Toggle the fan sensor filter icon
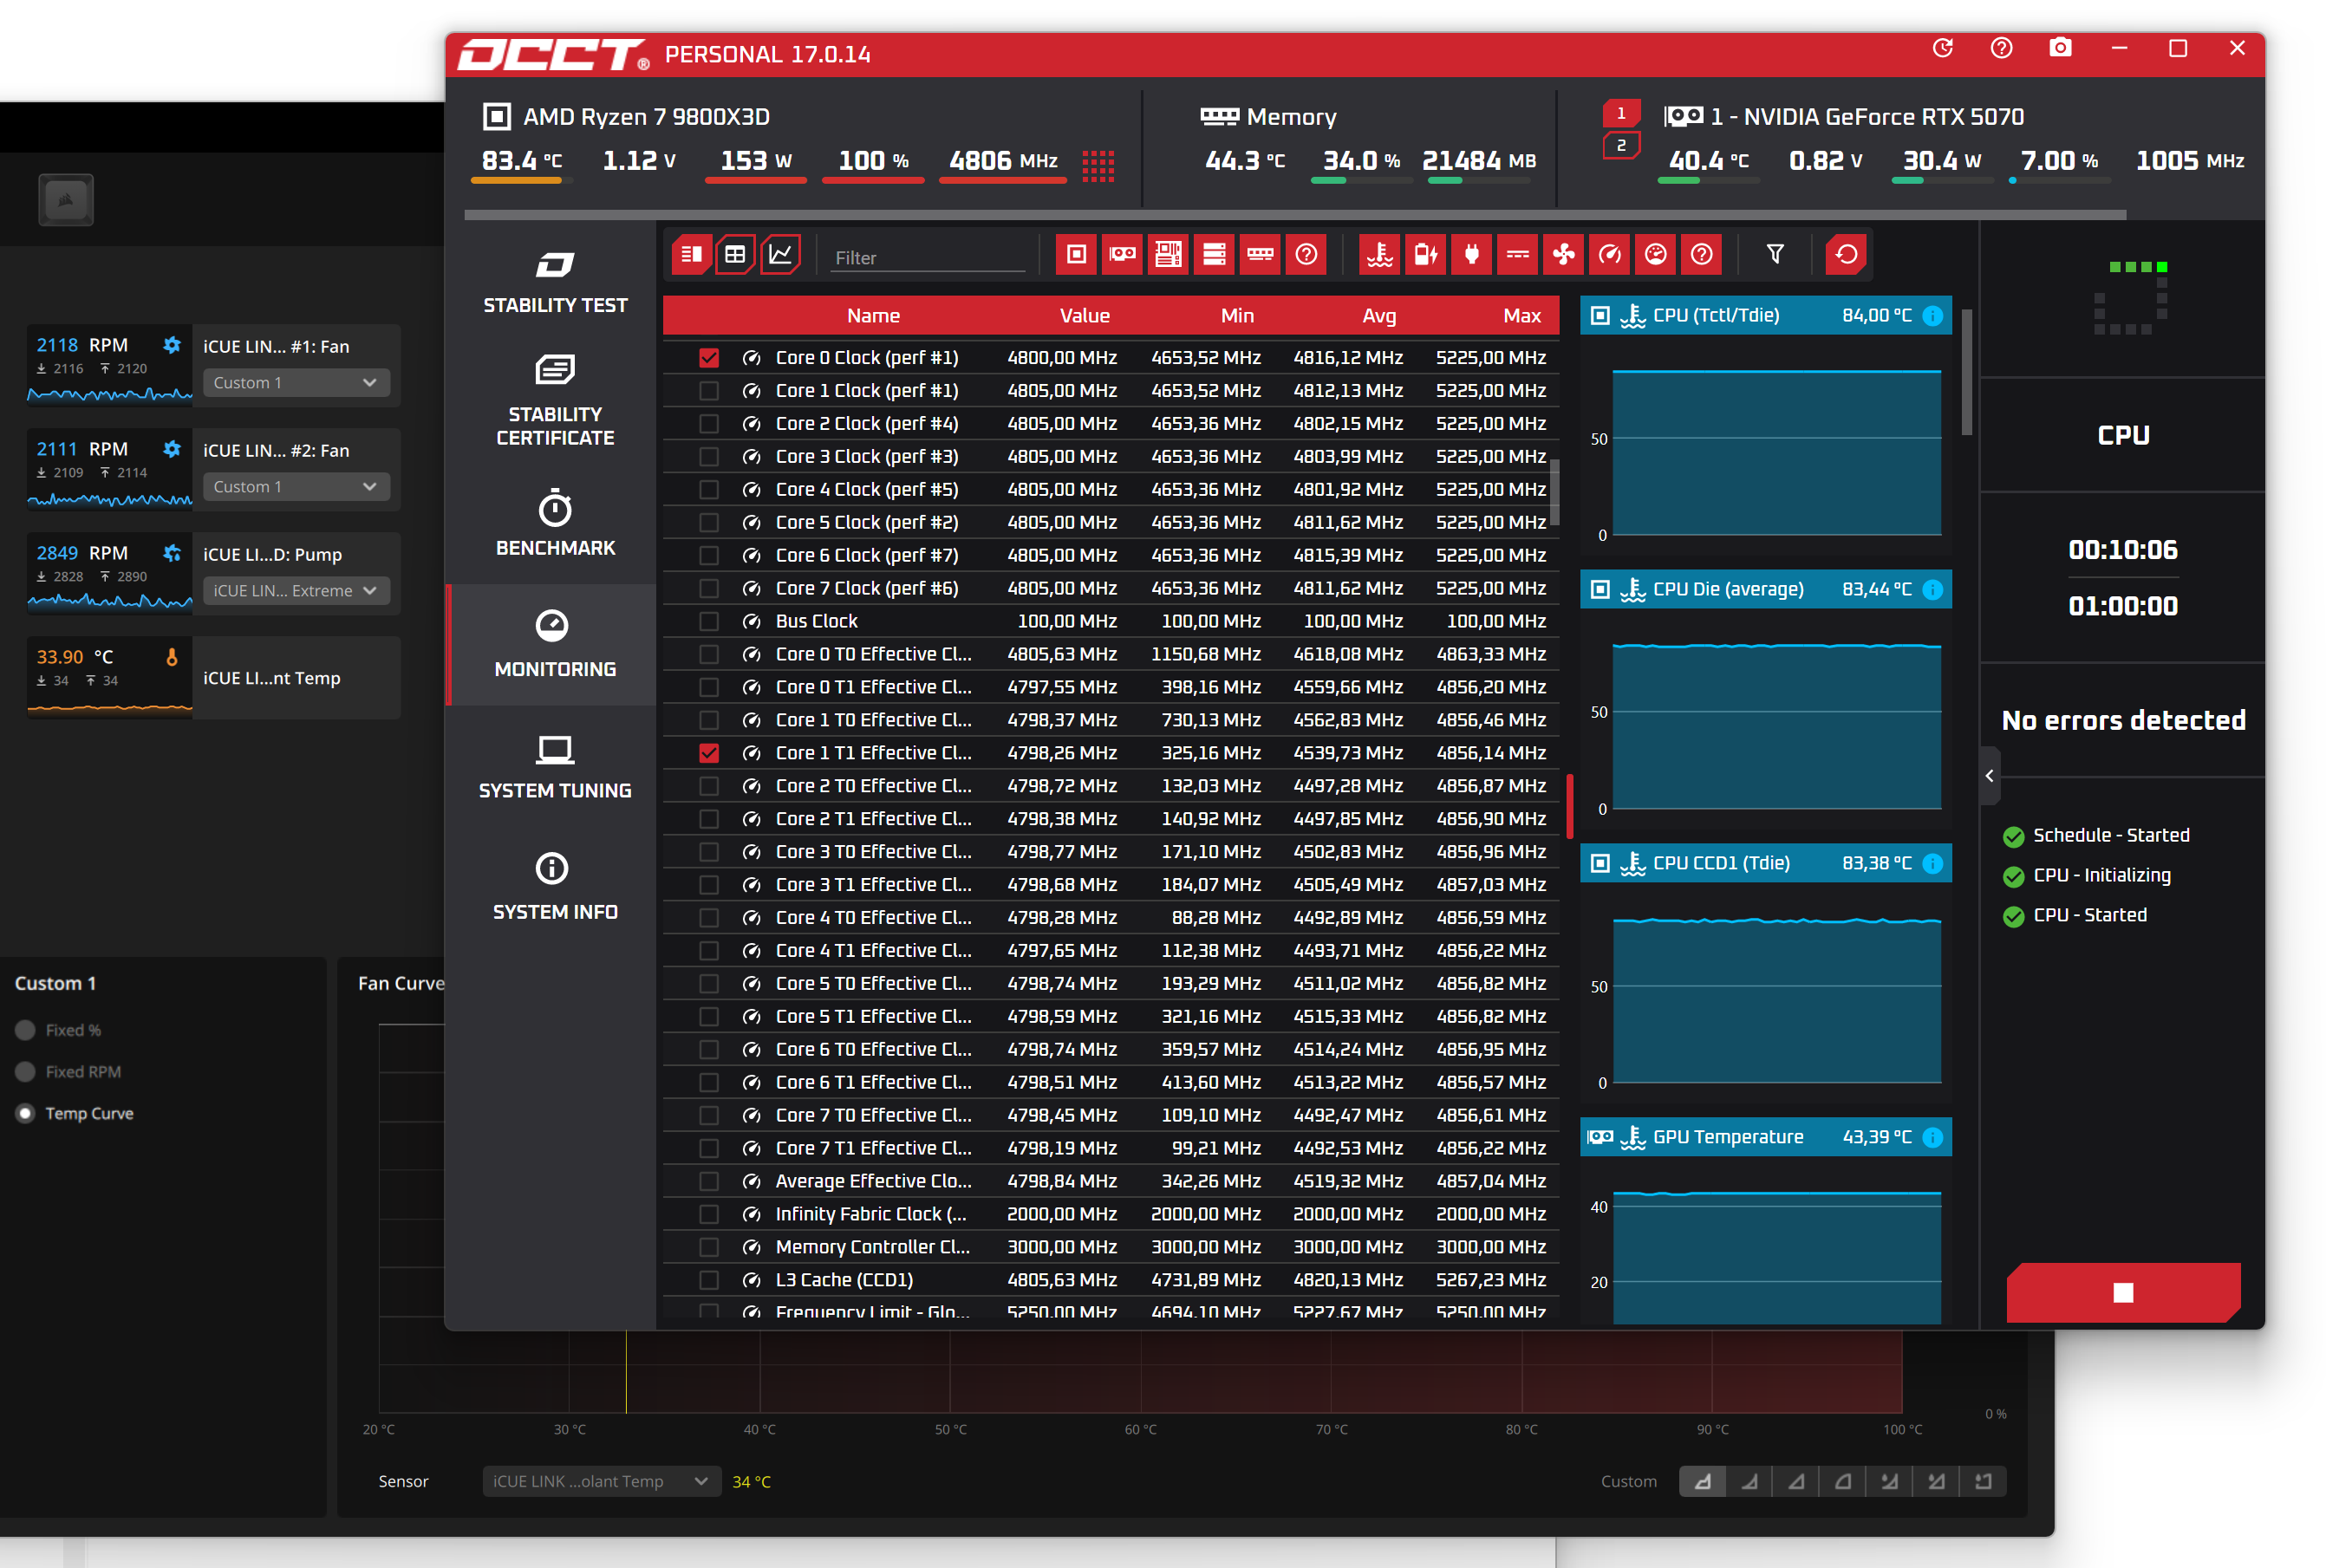This screenshot has height=1568, width=2326. coord(1564,255)
